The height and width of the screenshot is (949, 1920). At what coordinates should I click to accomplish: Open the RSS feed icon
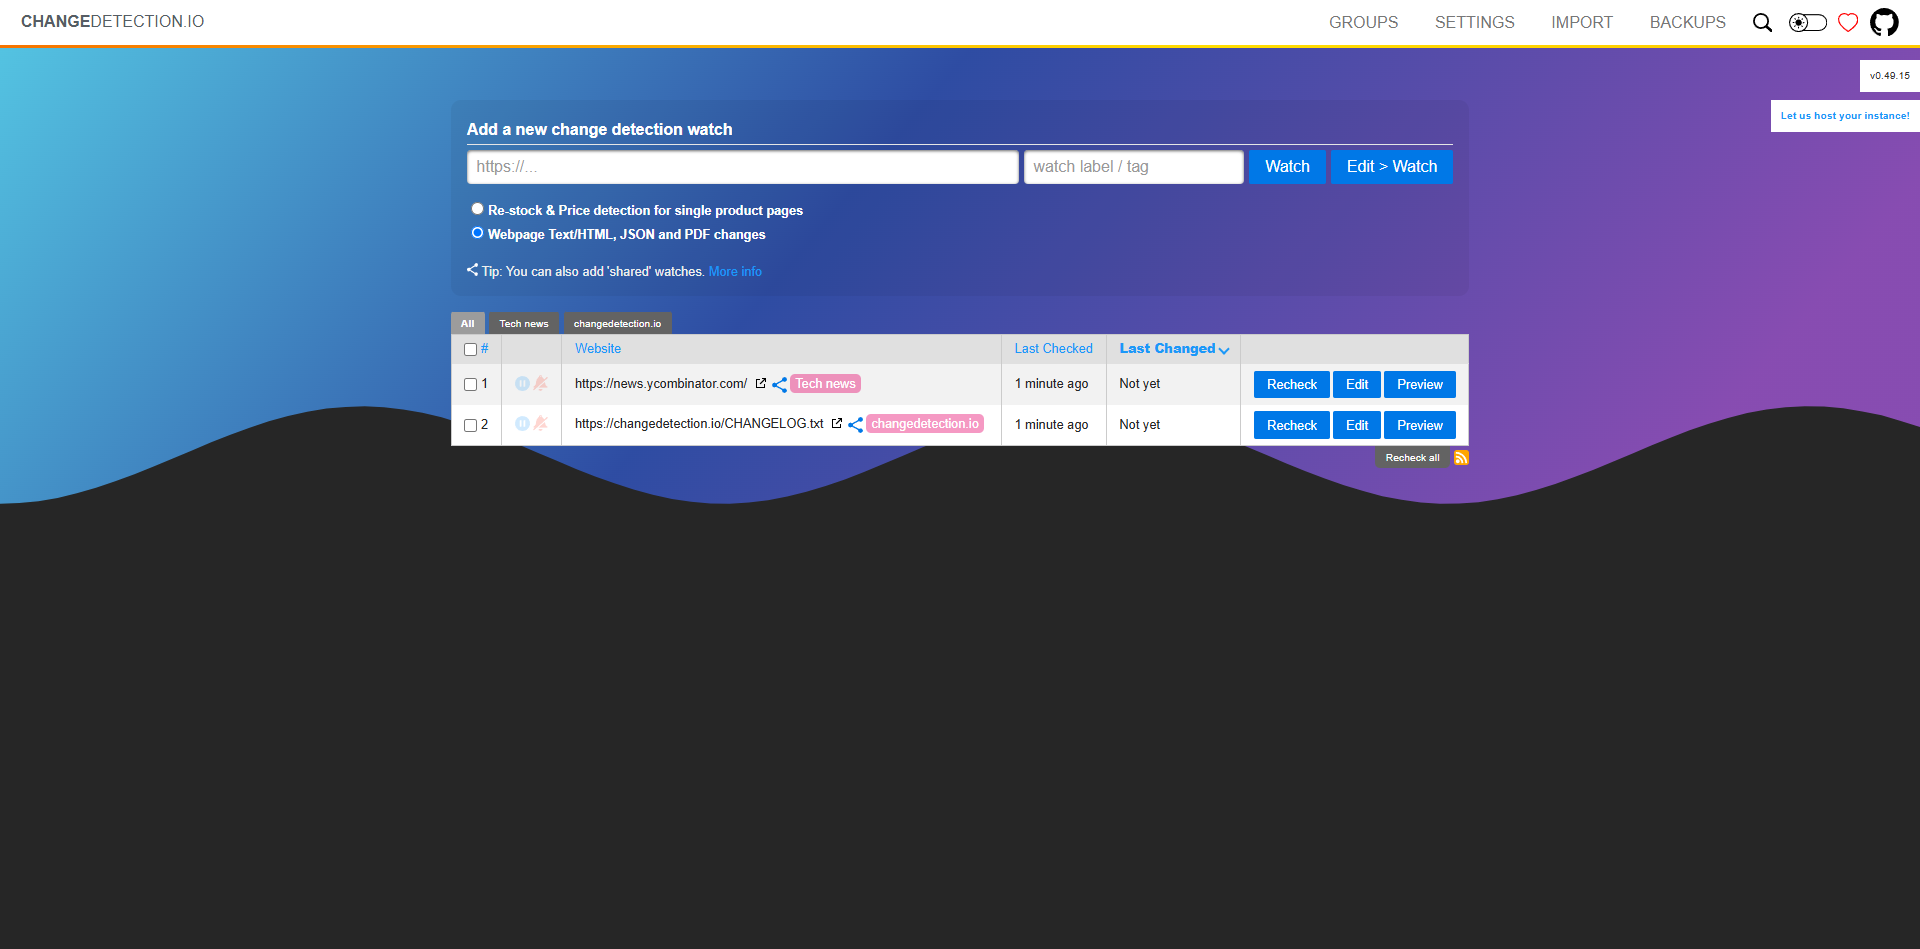coord(1461,458)
